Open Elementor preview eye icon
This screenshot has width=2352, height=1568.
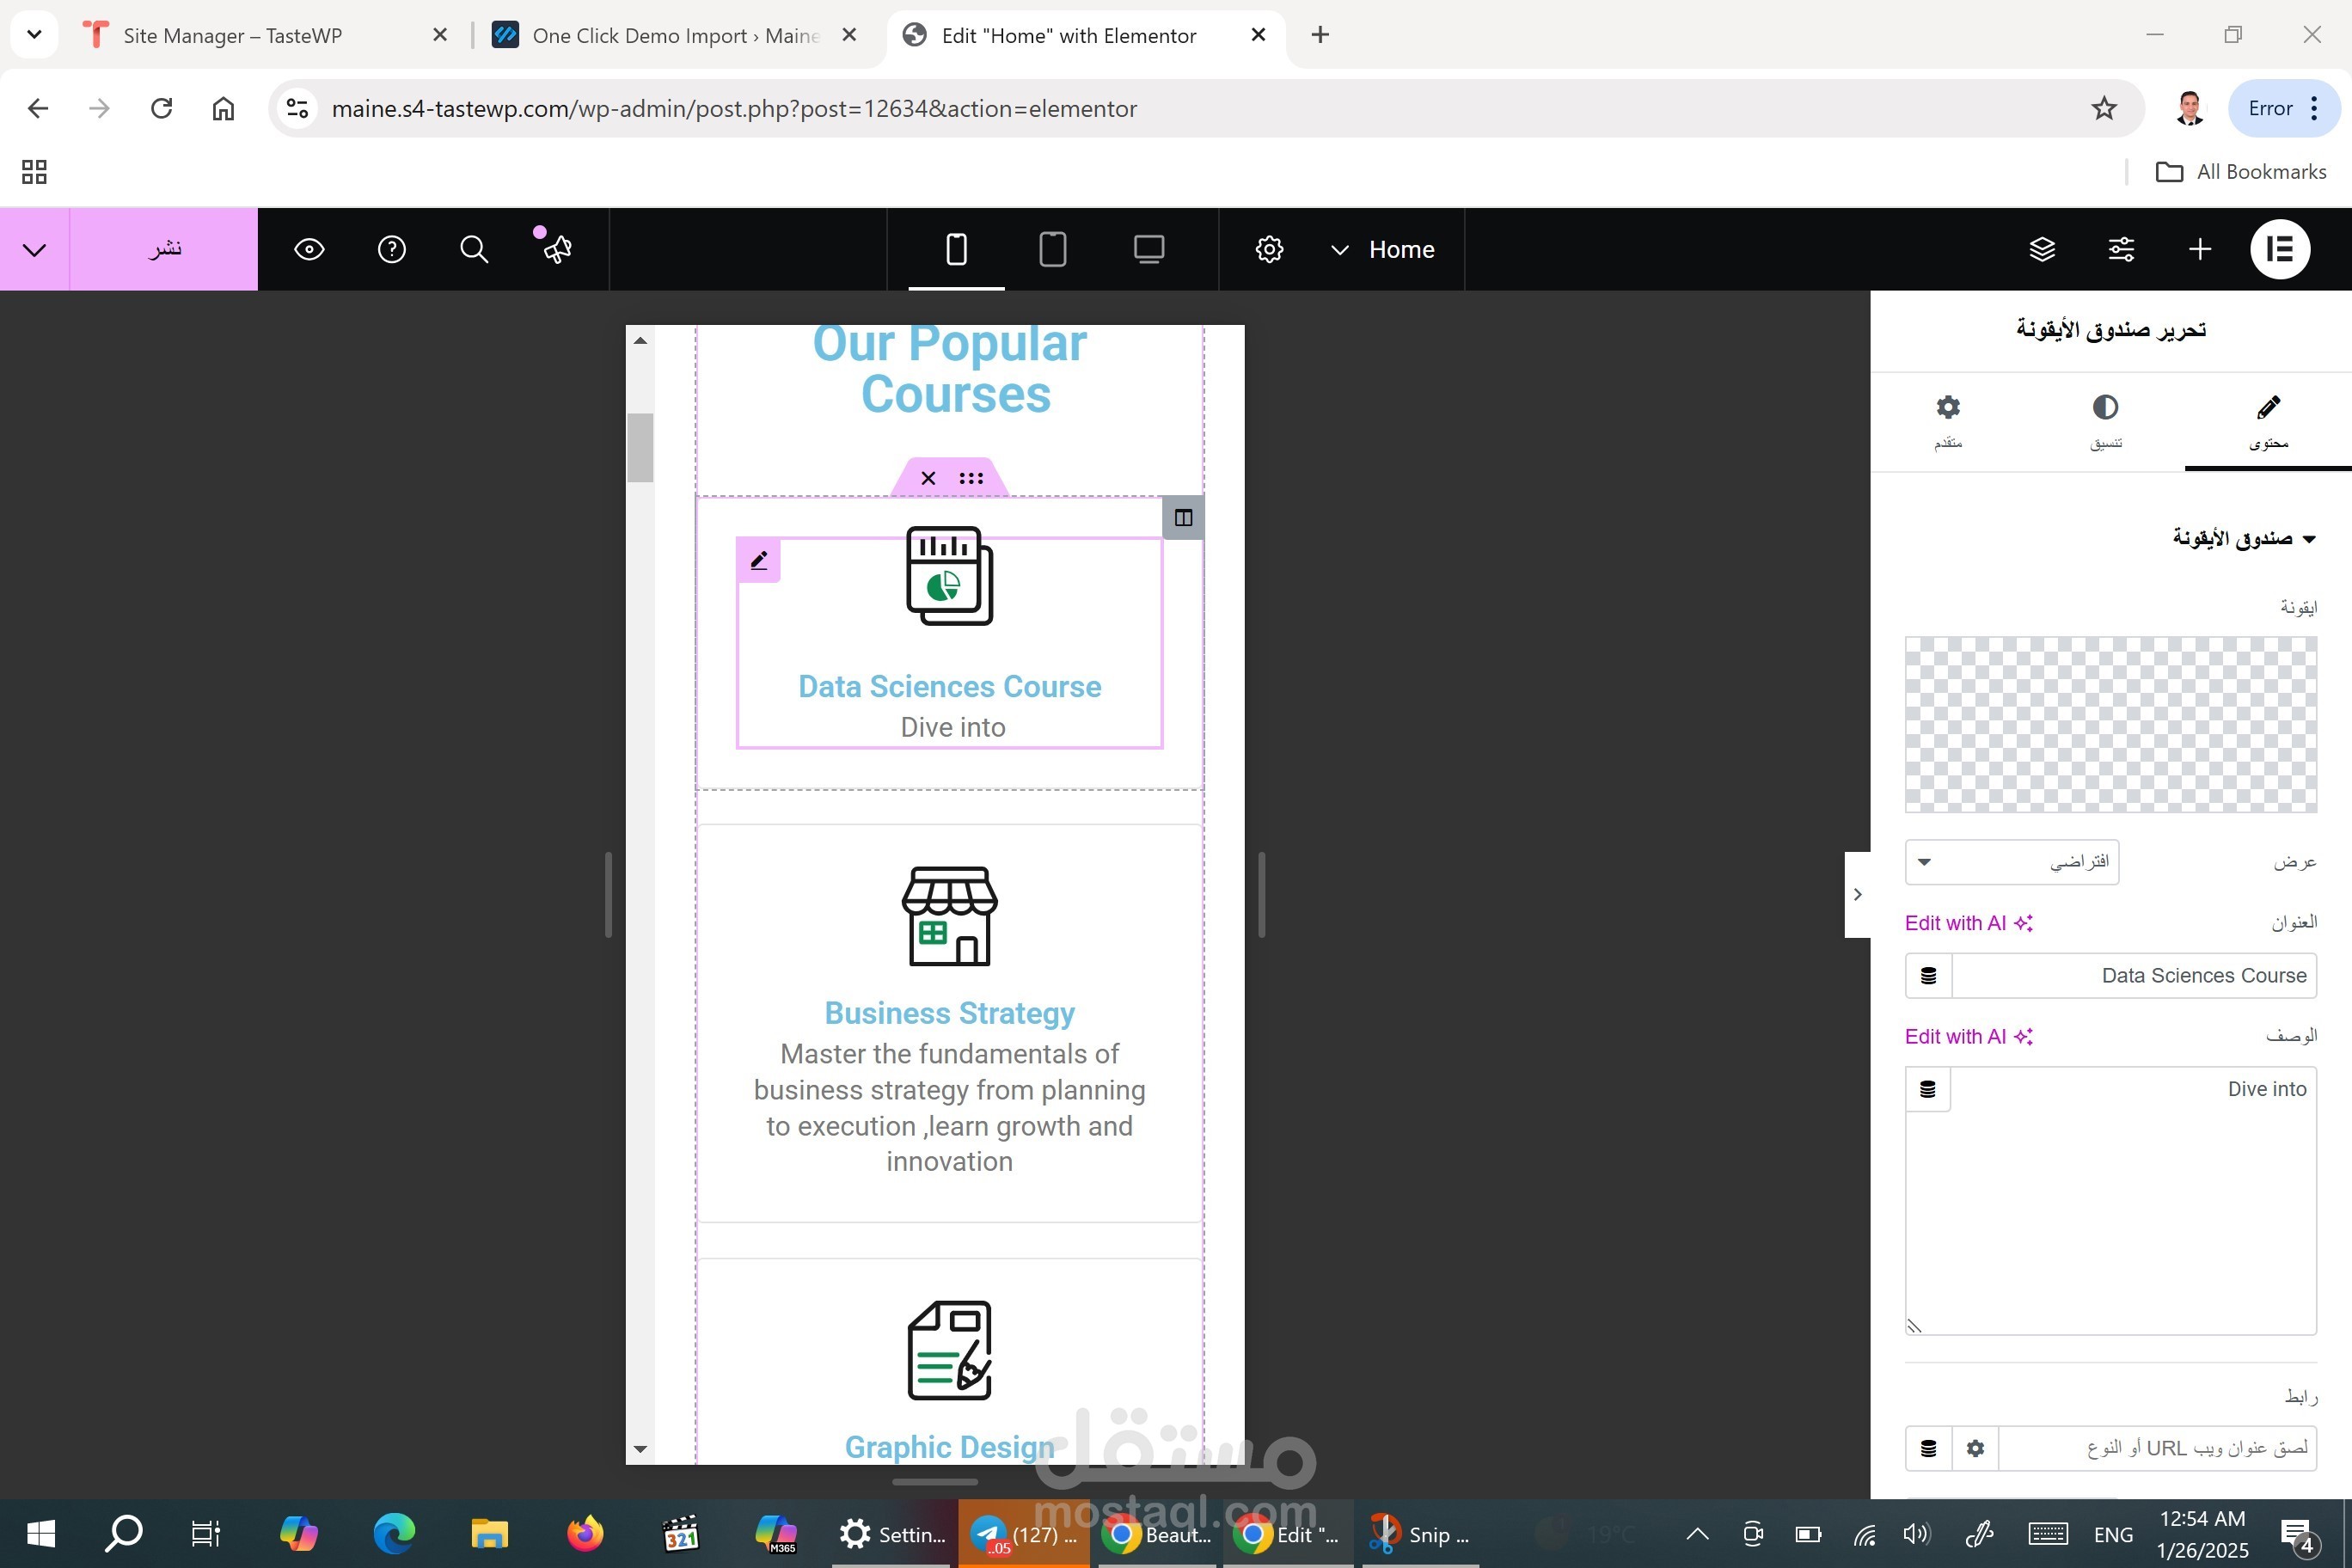pyautogui.click(x=309, y=249)
